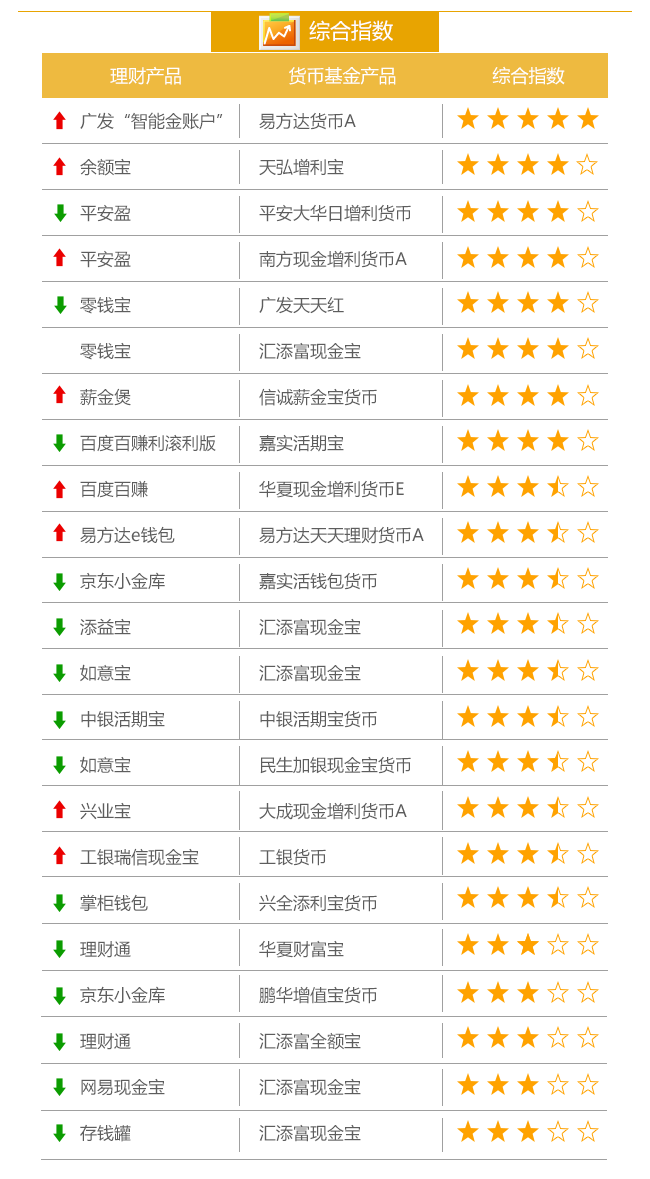Open the 广发"智能金账户" product
Image resolution: width=650 pixels, height=1179 pixels.
pyautogui.click(x=153, y=121)
